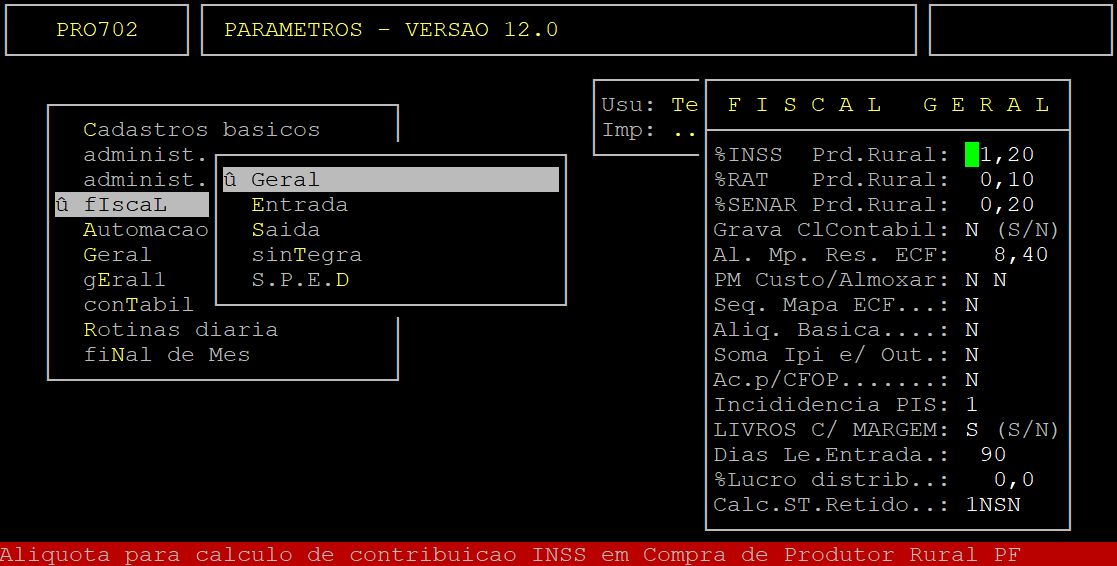Click the Dias Le.Entrada value 90
This screenshot has width=1117, height=566.
coord(992,455)
